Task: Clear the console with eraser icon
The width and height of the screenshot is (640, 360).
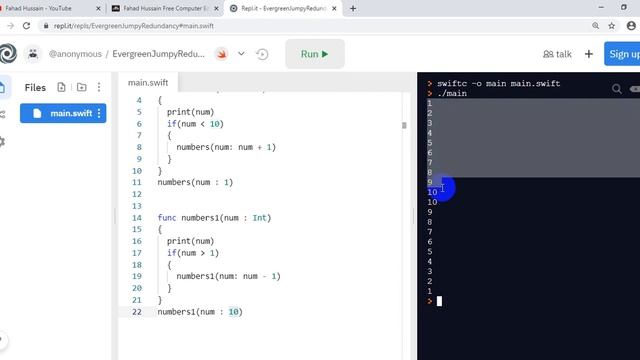Action: click(x=635, y=89)
